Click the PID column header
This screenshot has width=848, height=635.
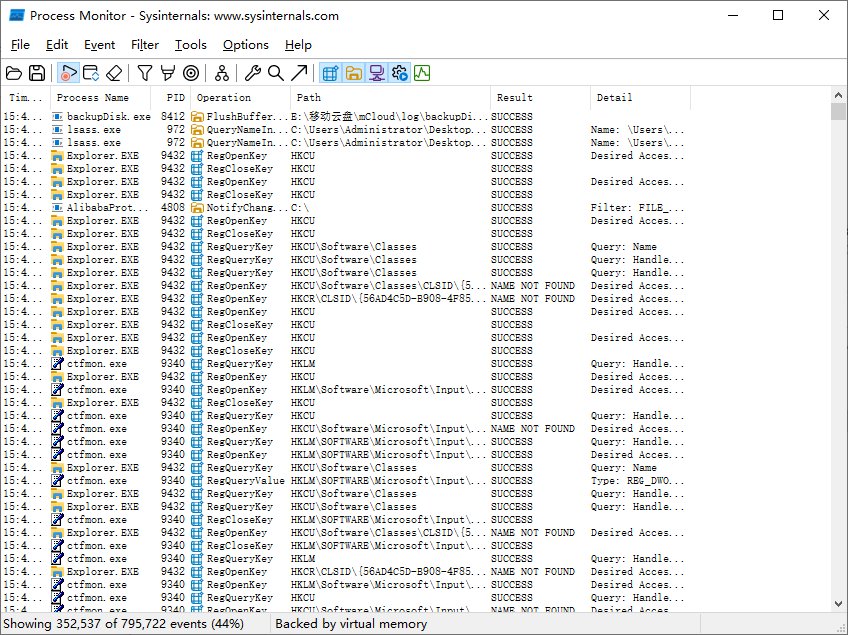pos(170,97)
